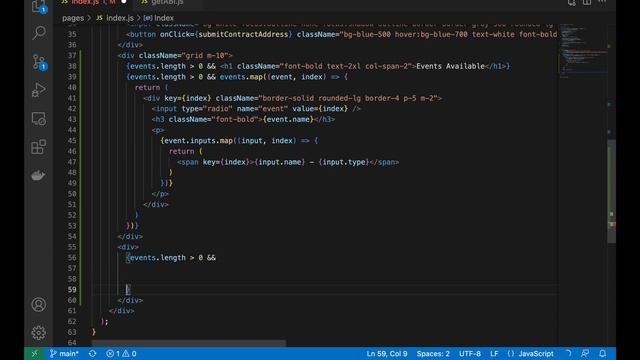The height and width of the screenshot is (360, 640).
Task: Click the horizontal scrollbar at editor bottom
Action: (x=189, y=343)
